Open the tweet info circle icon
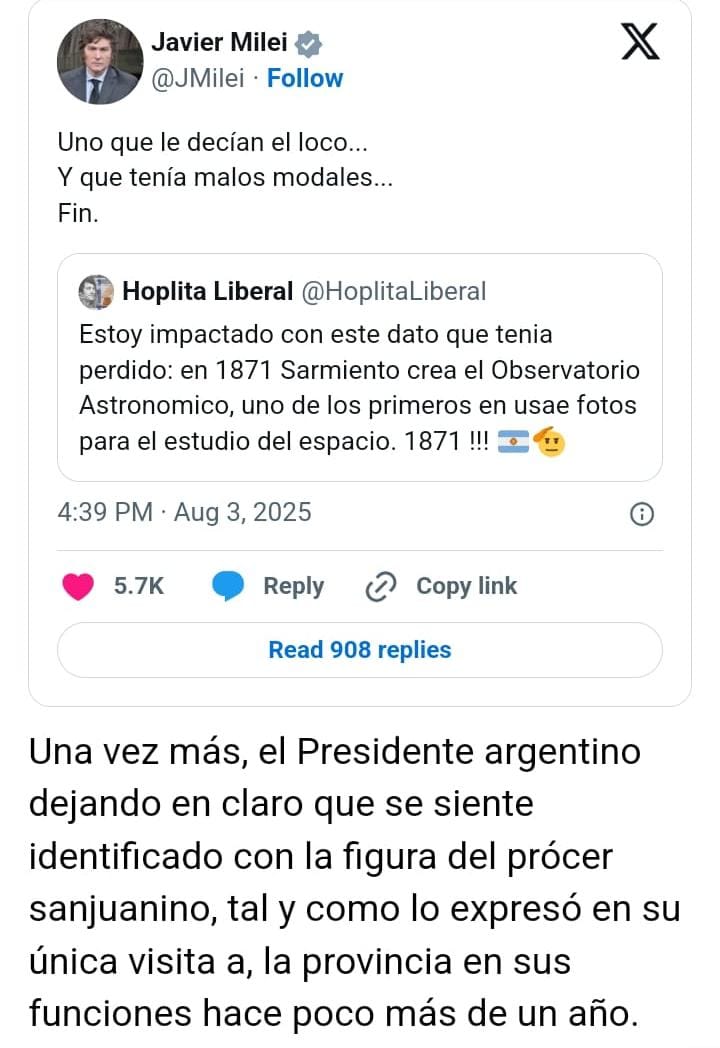 coord(642,514)
